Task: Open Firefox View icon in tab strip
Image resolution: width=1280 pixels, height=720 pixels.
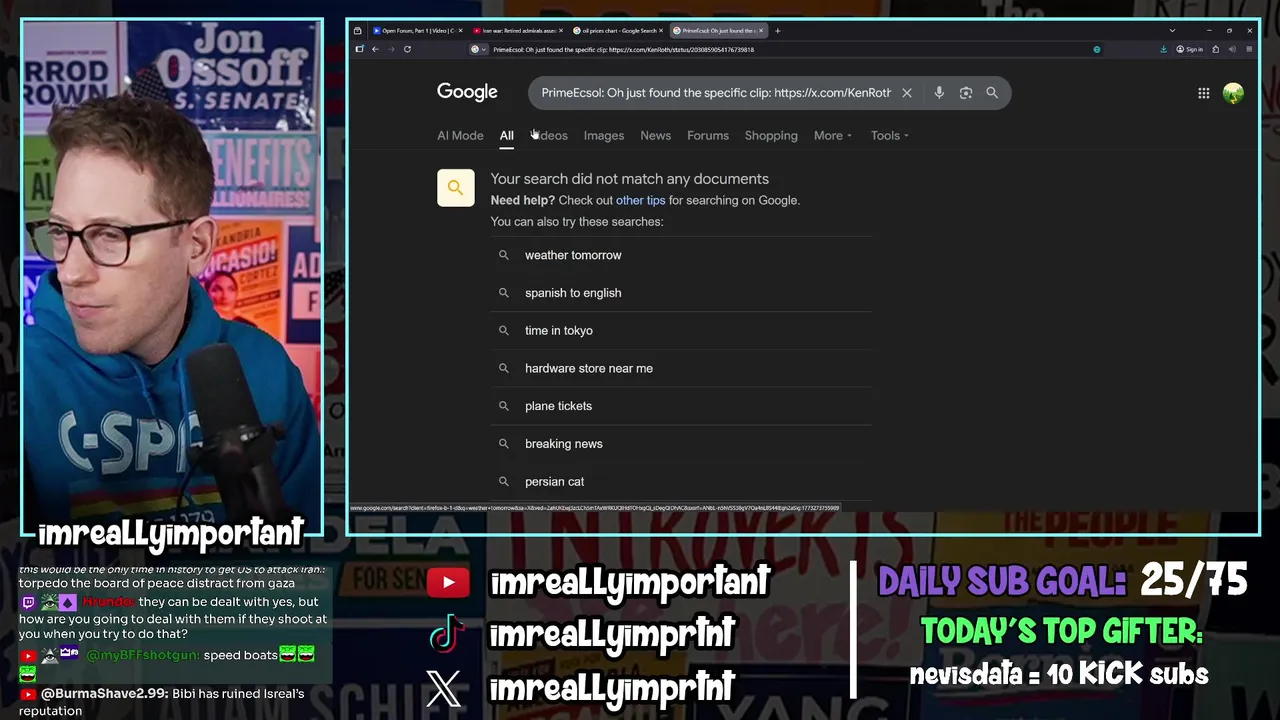Action: pos(357,30)
